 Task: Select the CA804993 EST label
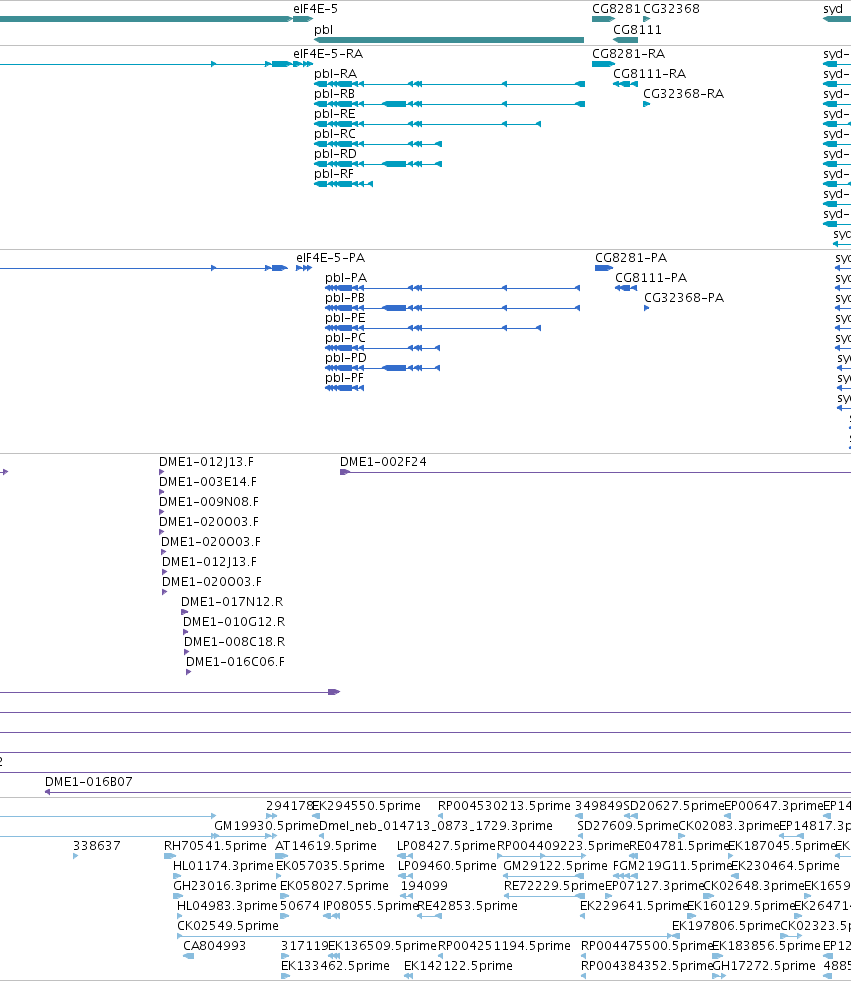click(x=215, y=946)
